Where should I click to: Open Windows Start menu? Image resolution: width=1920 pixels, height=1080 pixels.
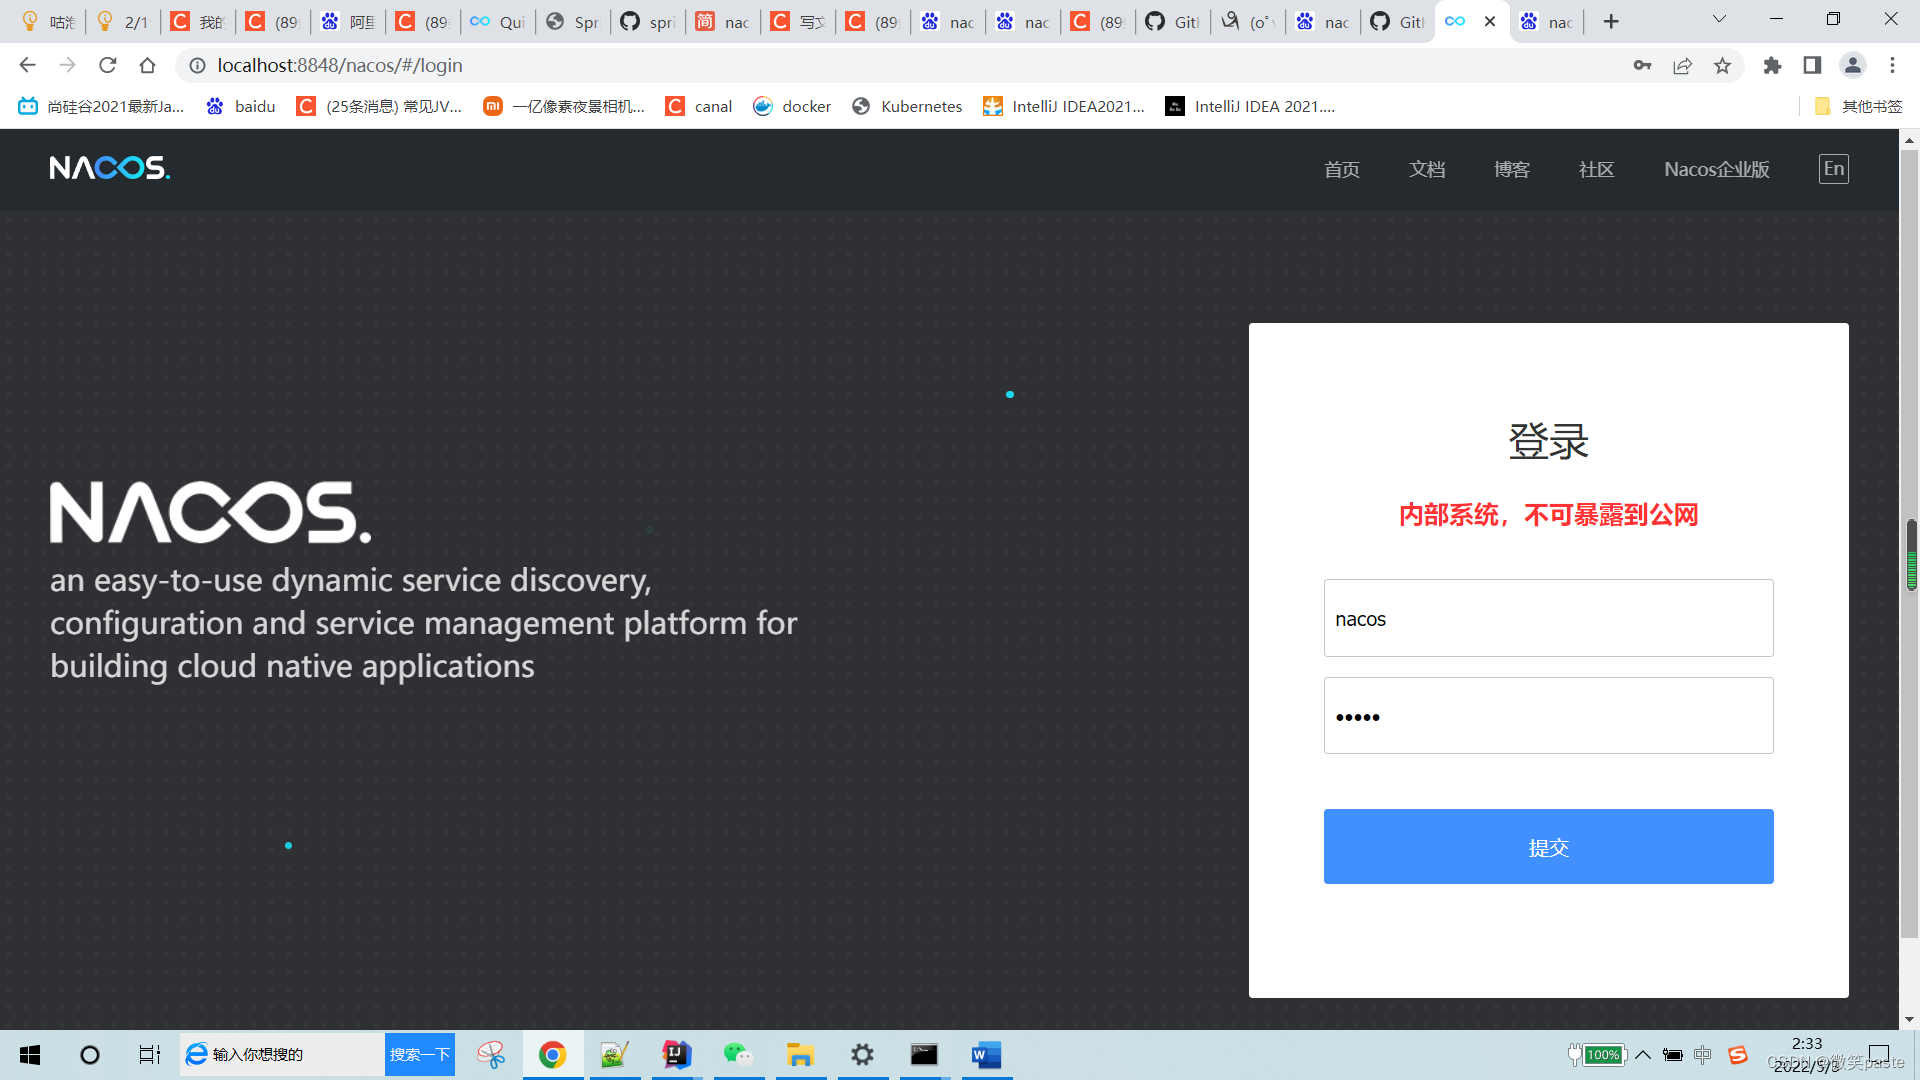(x=30, y=1055)
